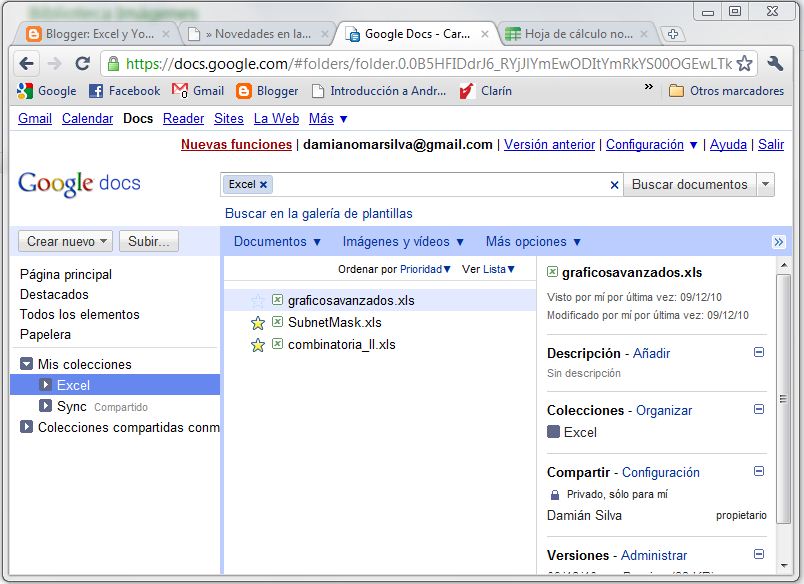The image size is (804, 584).
Task: Show hidden bookmarks with the chevron
Action: coord(649,86)
